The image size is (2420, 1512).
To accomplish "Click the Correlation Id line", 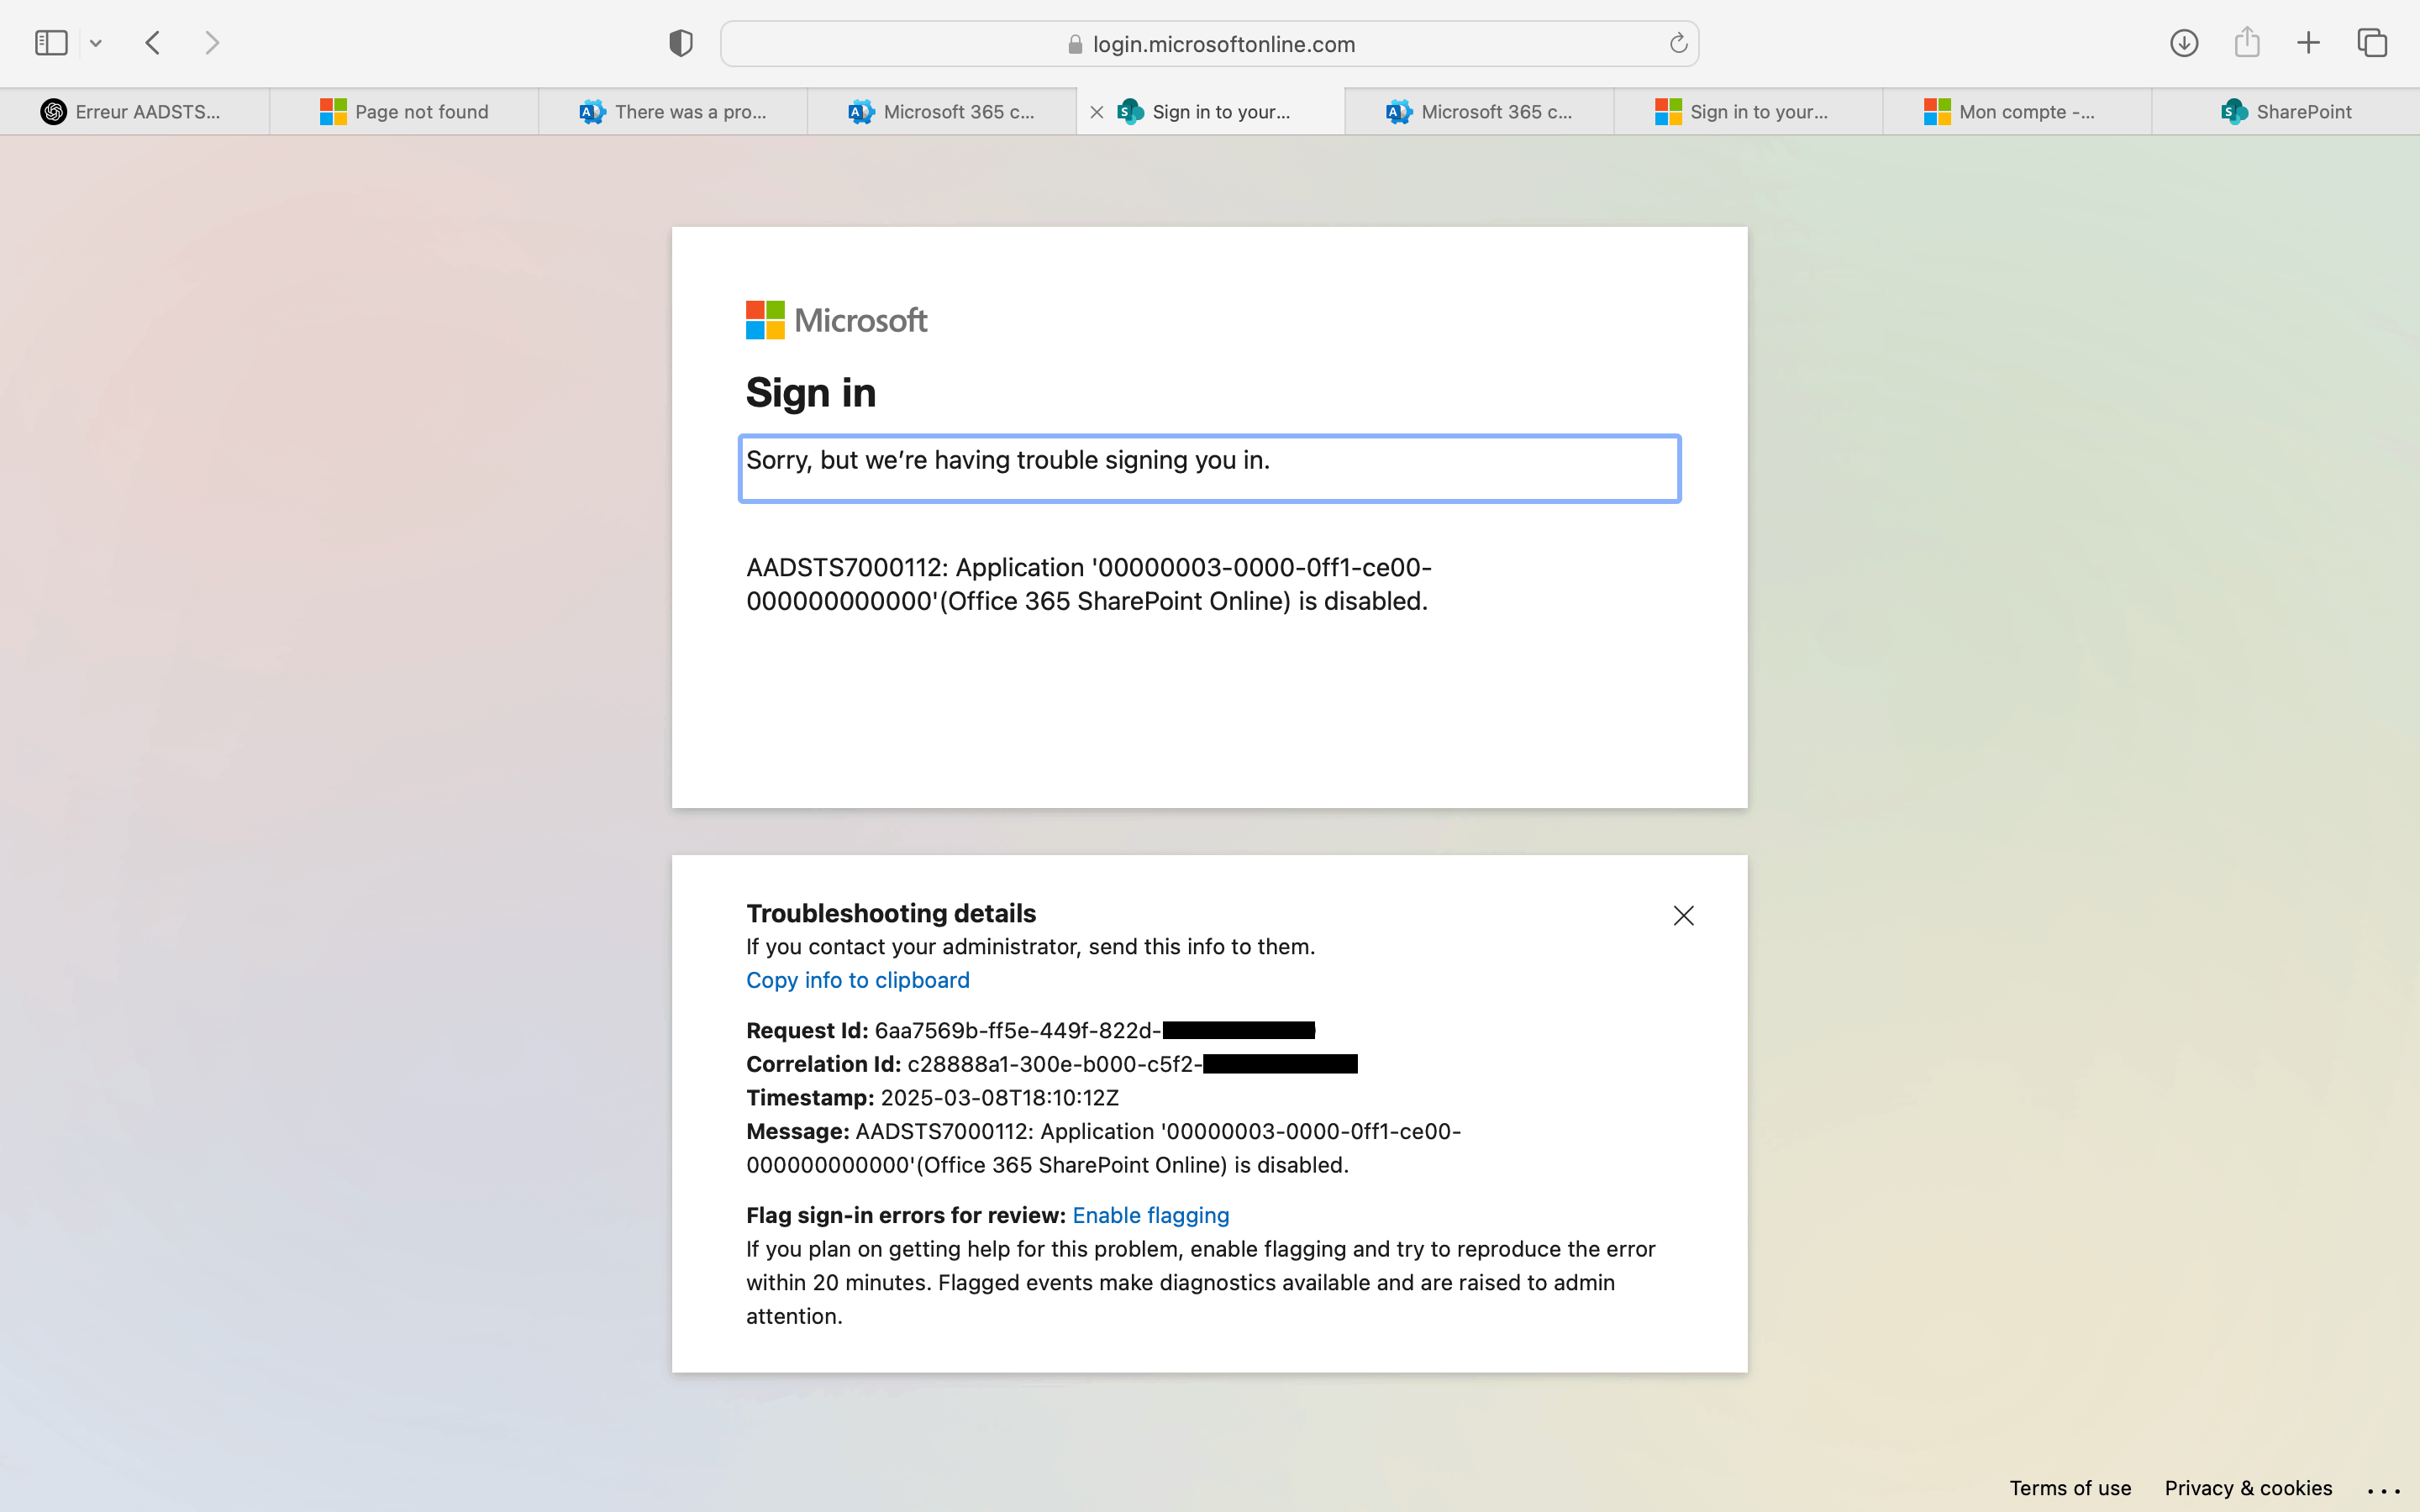I will coord(1052,1064).
